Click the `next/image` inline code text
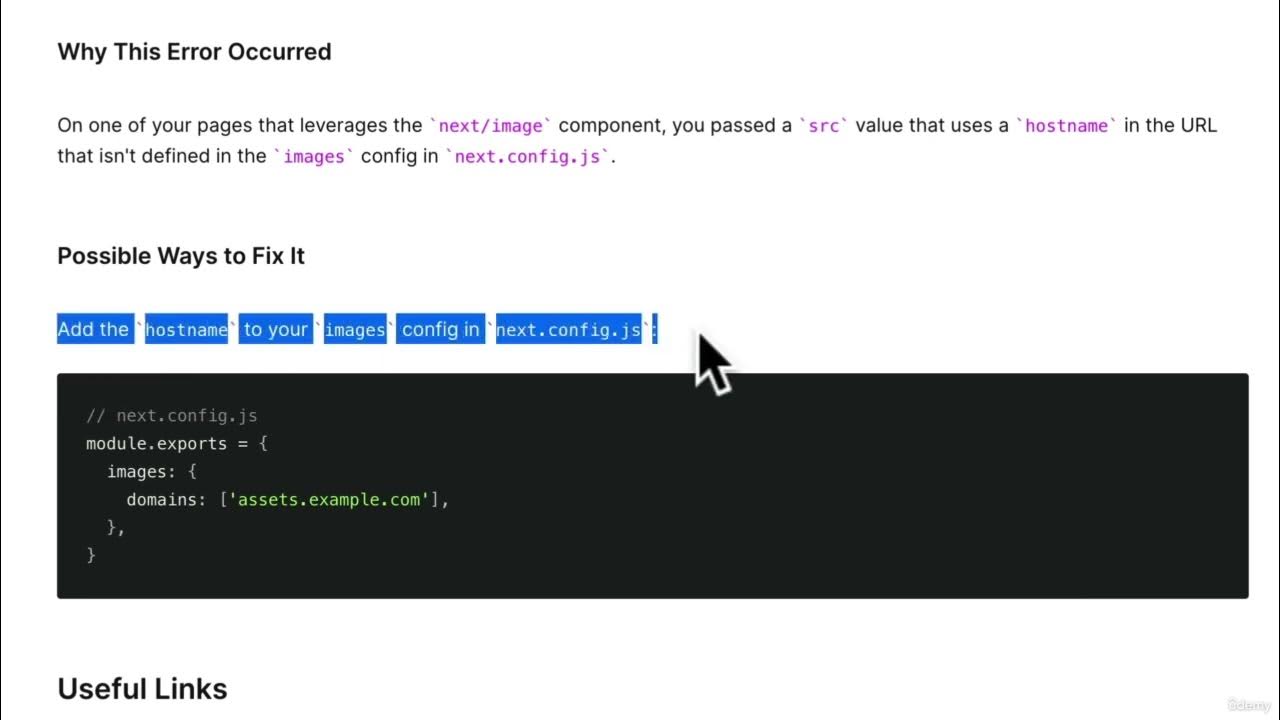This screenshot has width=1280, height=720. click(490, 126)
